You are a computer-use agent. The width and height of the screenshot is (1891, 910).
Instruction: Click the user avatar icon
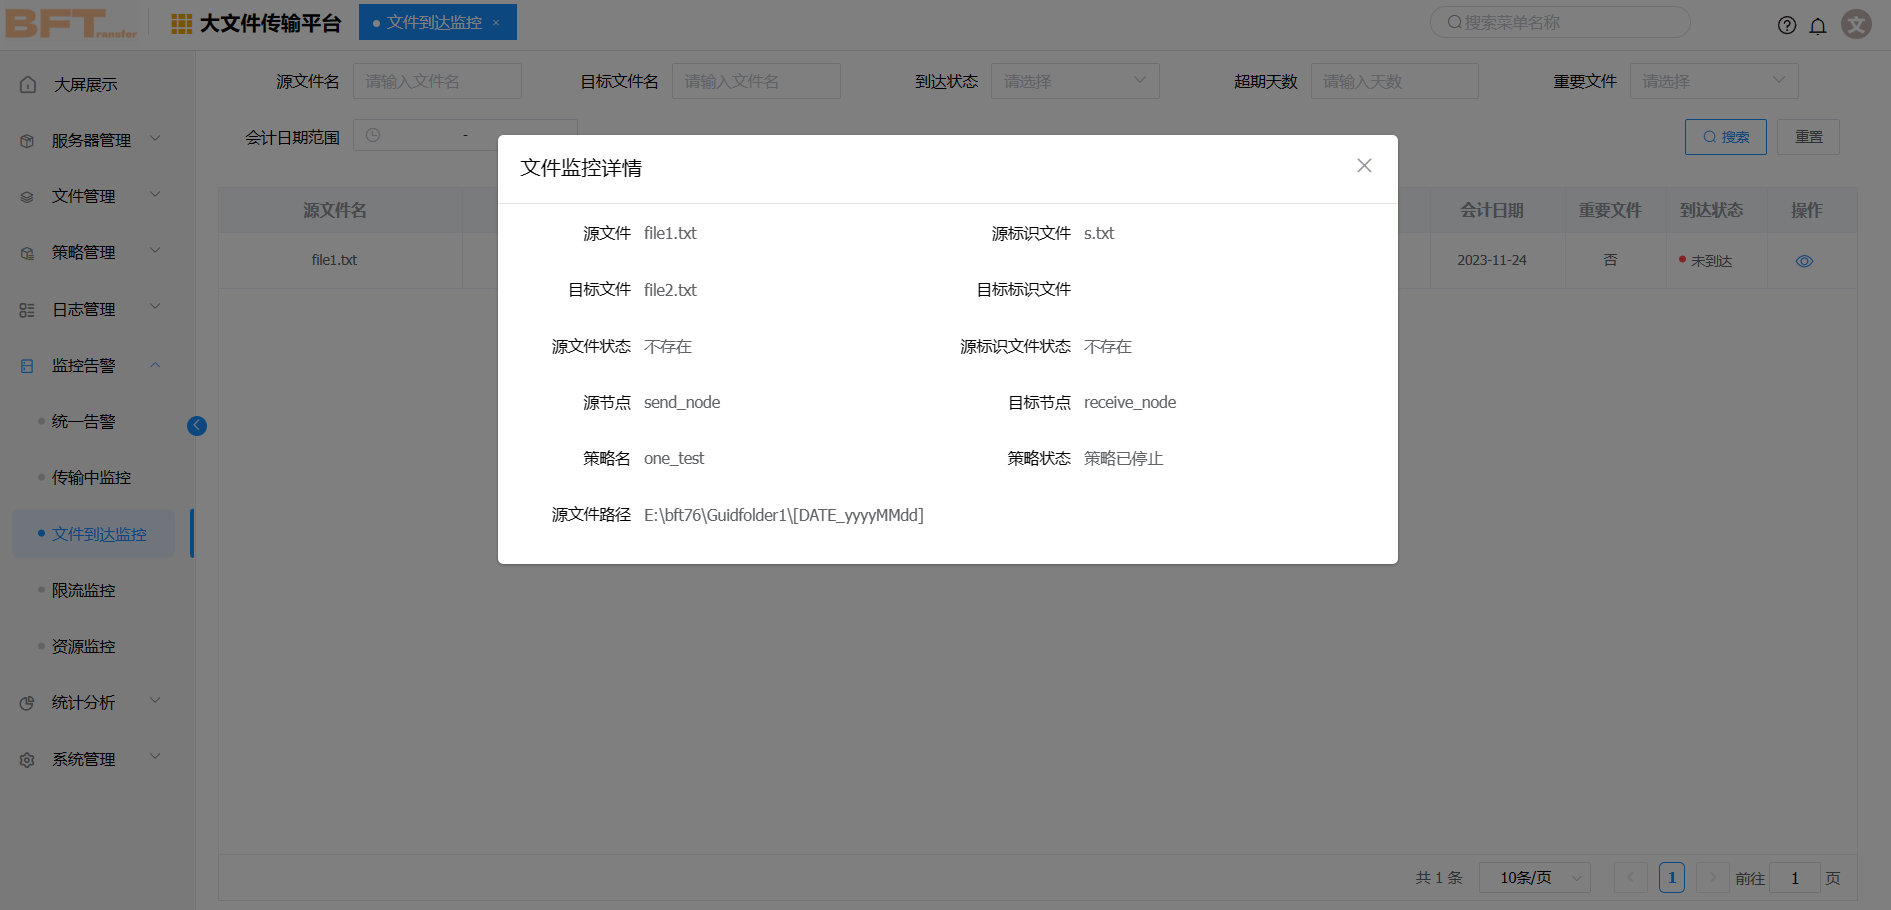1856,24
